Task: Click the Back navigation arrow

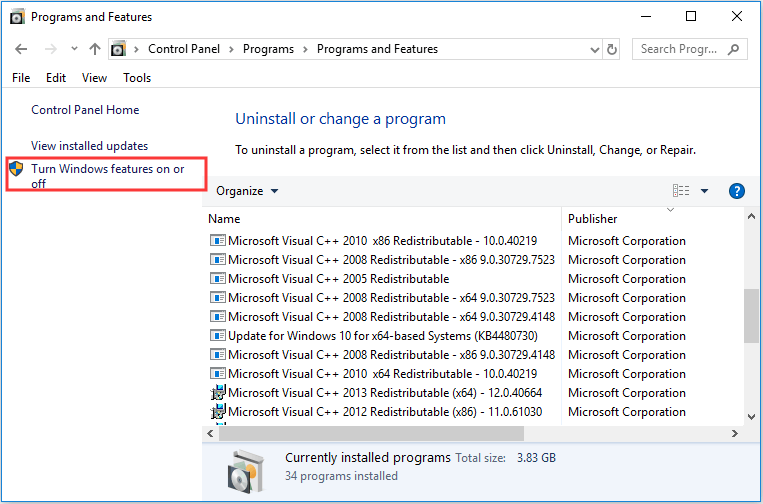Action: click(21, 49)
